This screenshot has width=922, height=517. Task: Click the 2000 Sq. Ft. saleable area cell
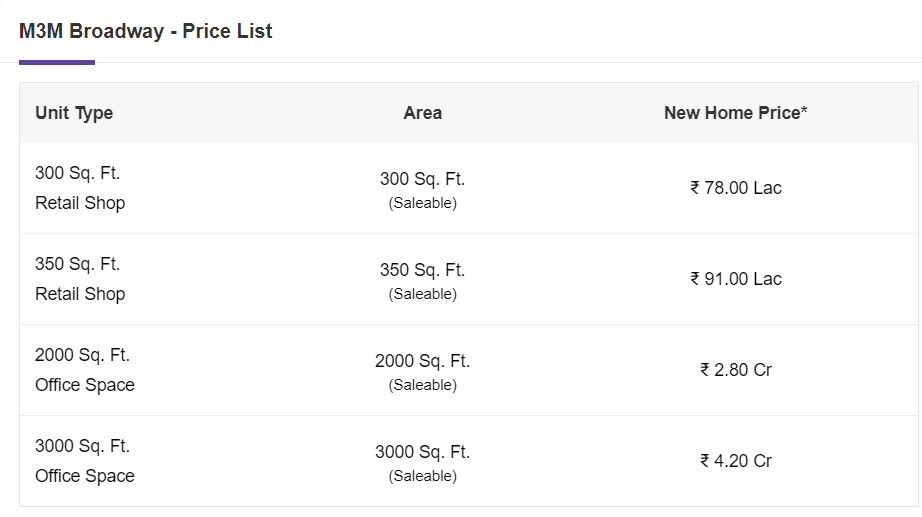tap(422, 372)
